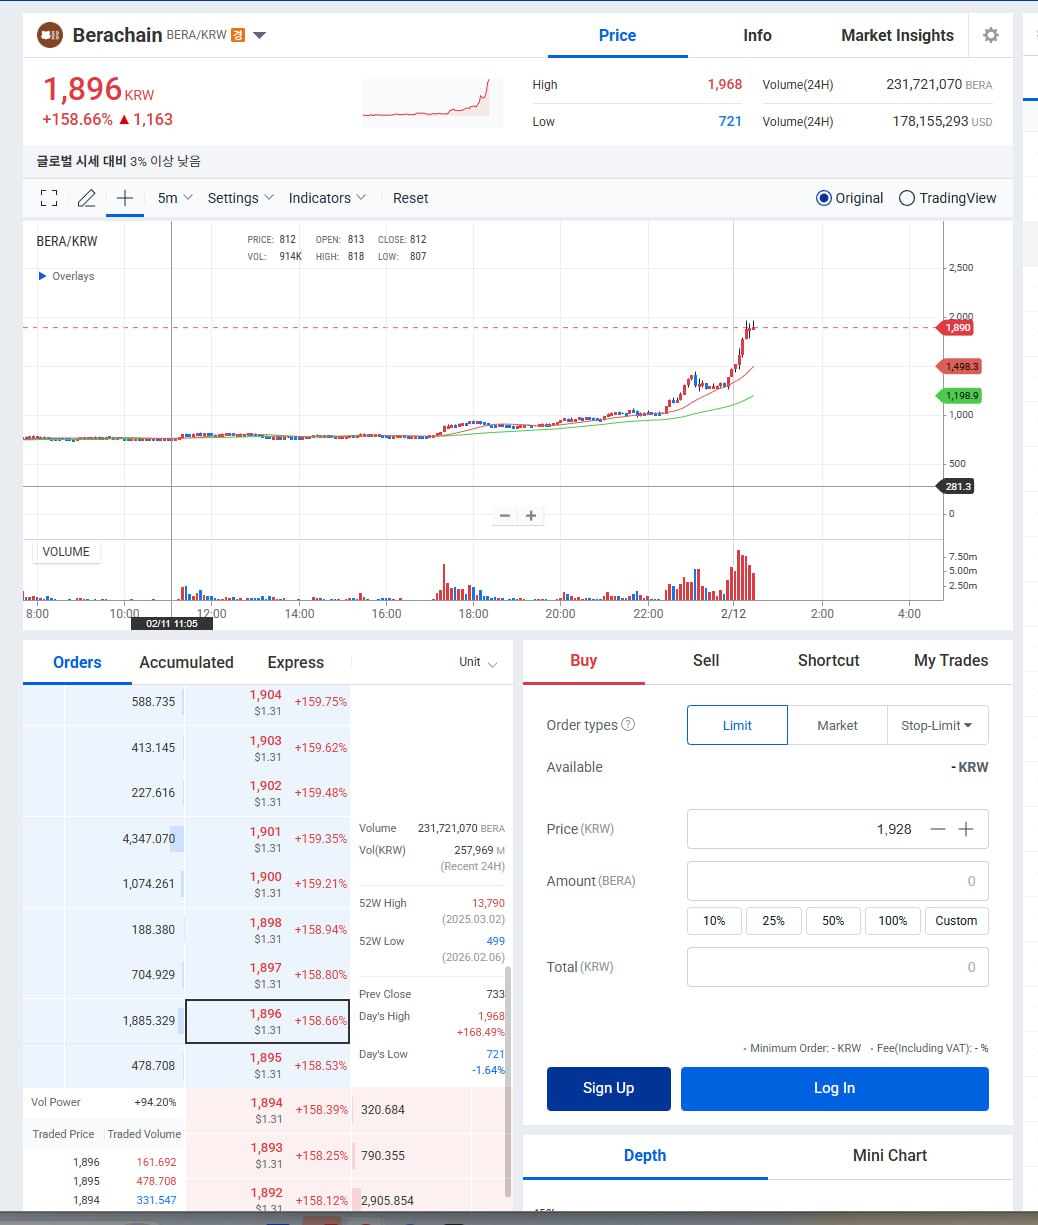Switch to Market Insights tab

[x=897, y=35]
